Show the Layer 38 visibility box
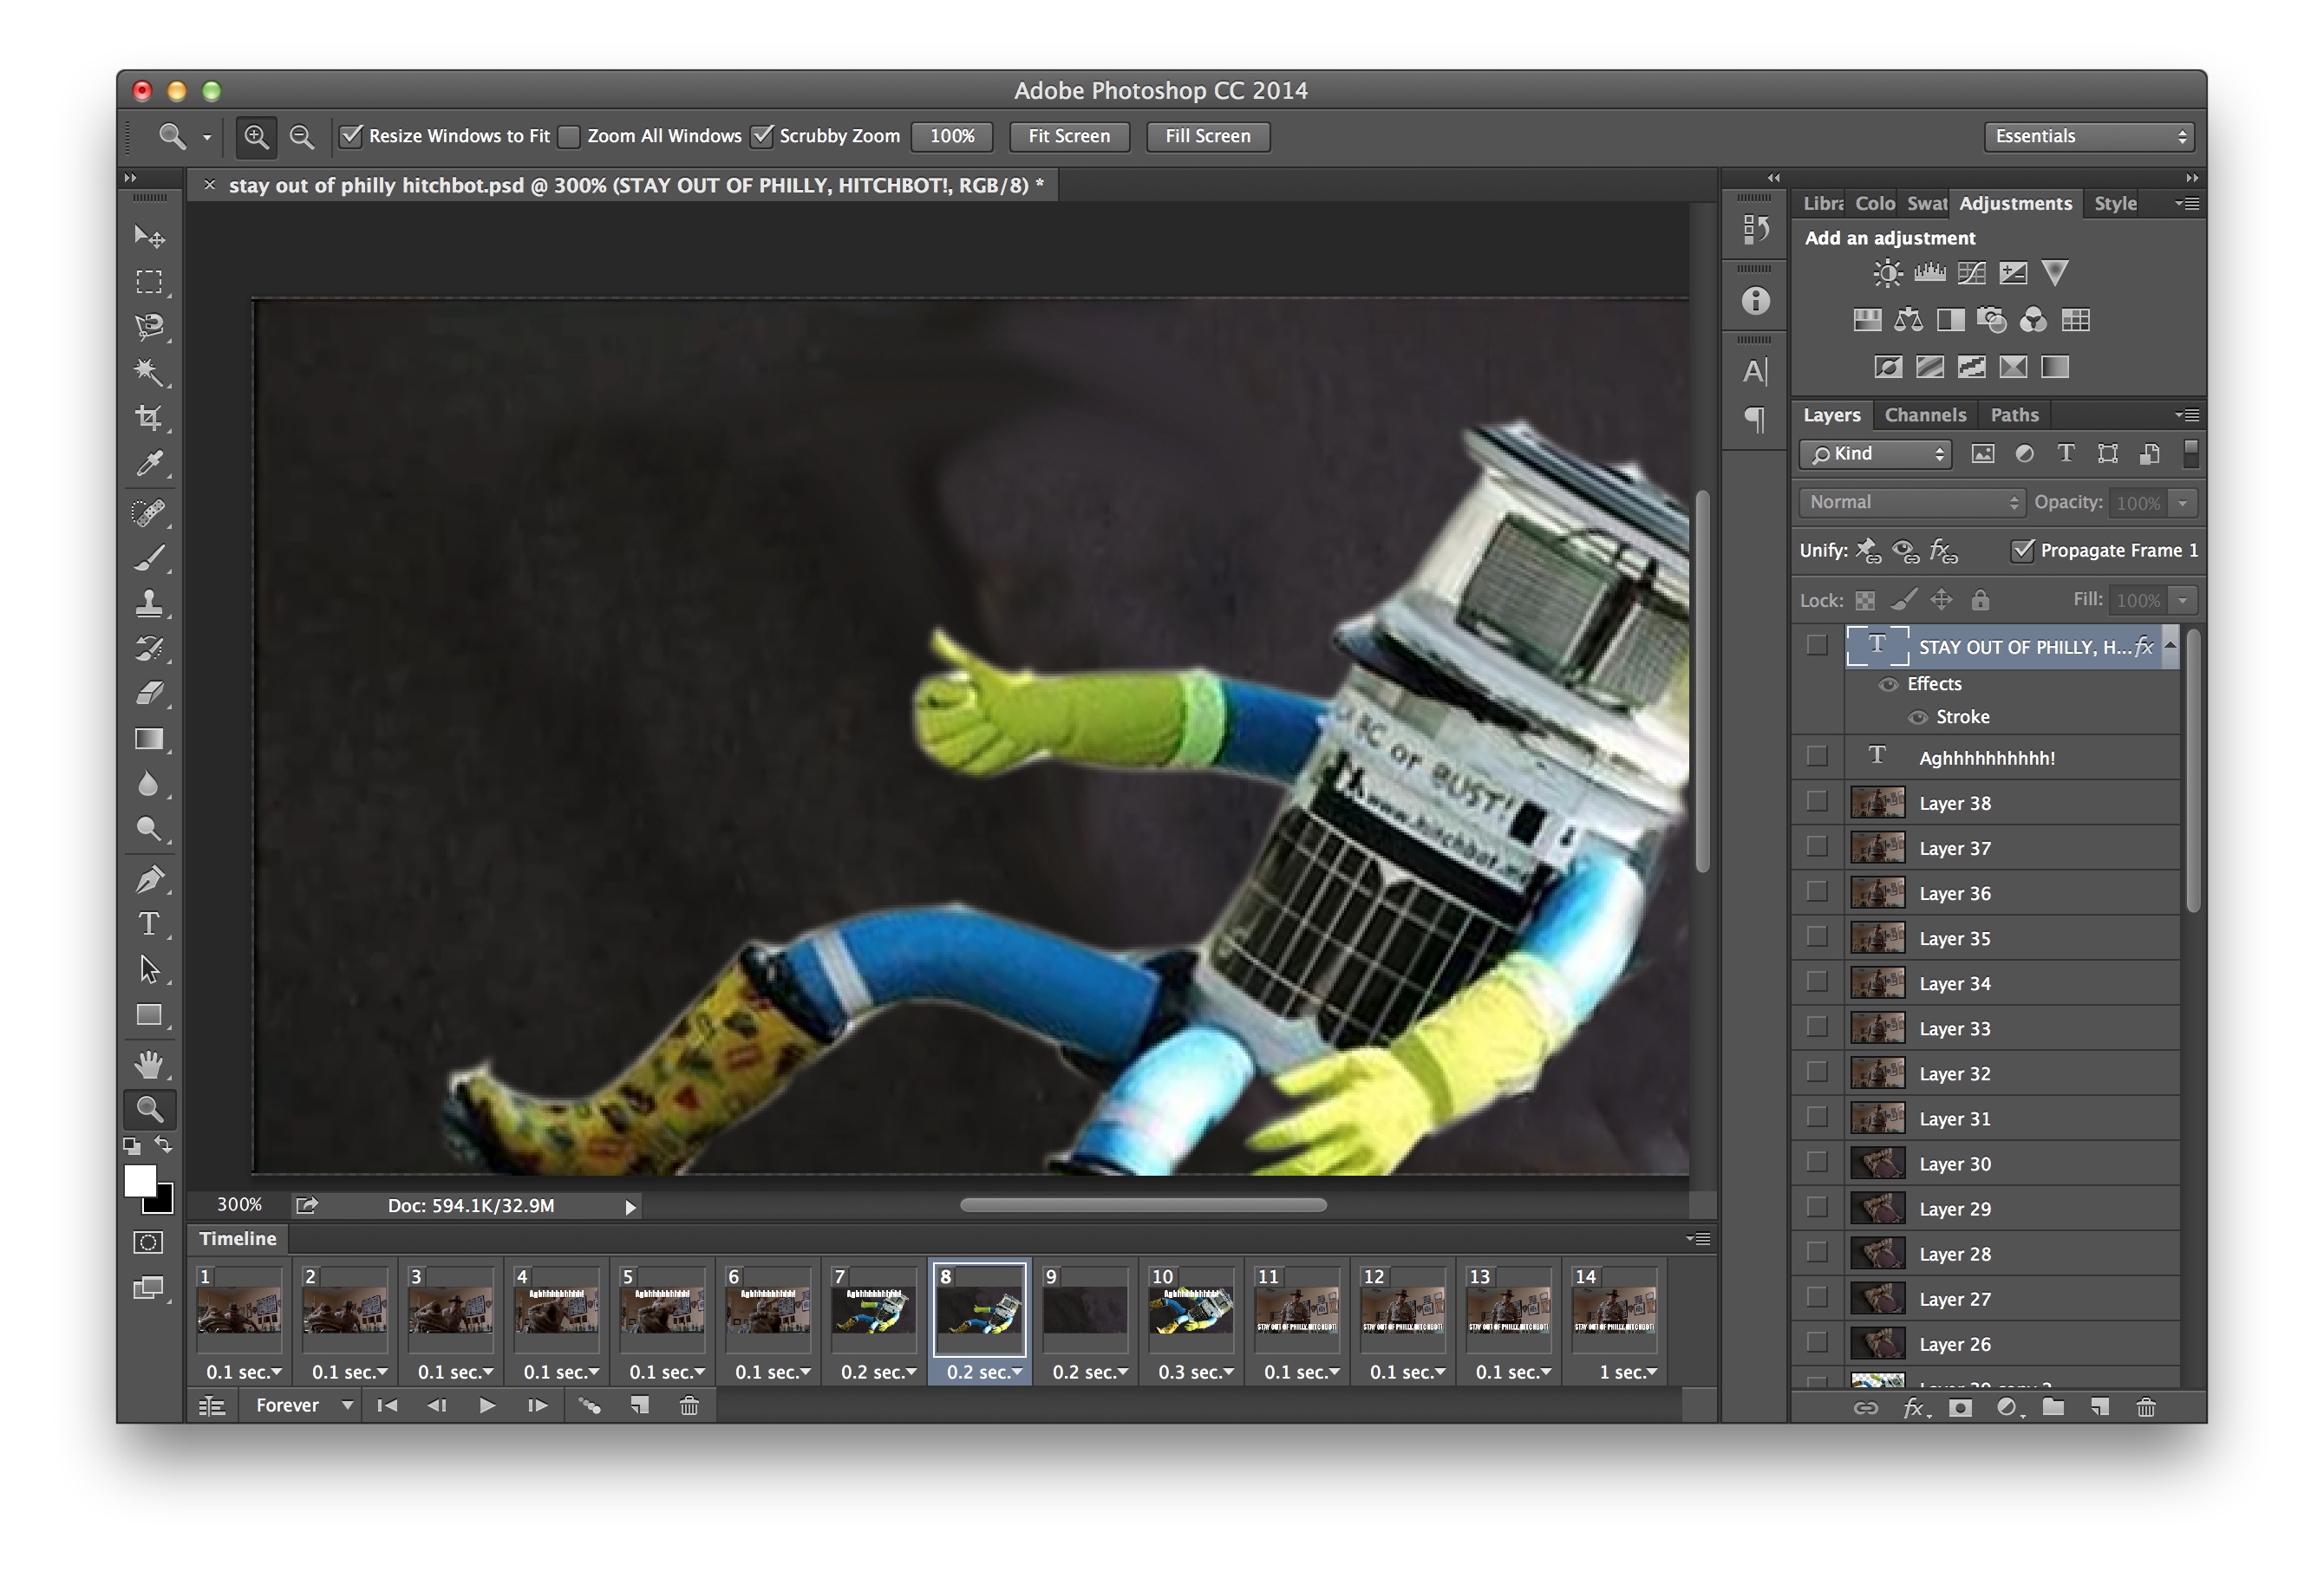2324x1578 pixels. 1817,803
